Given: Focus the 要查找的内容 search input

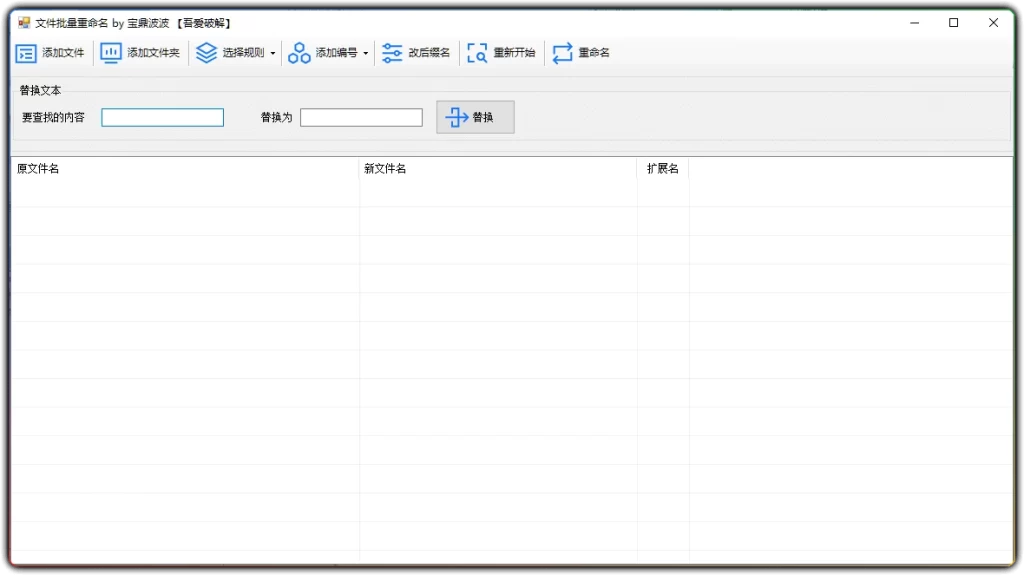Looking at the screenshot, I should pyautogui.click(x=163, y=118).
